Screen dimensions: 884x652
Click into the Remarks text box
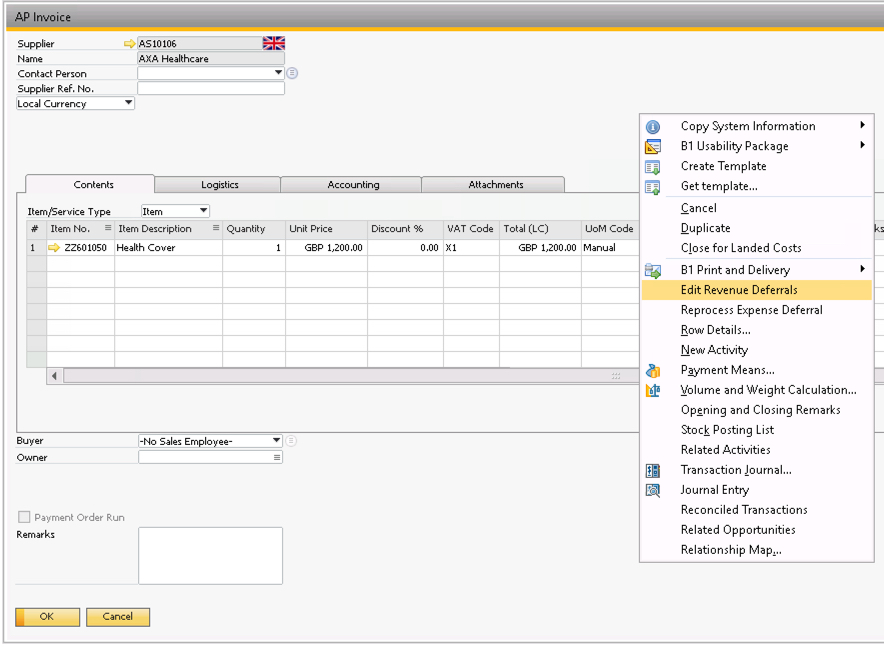(210, 555)
